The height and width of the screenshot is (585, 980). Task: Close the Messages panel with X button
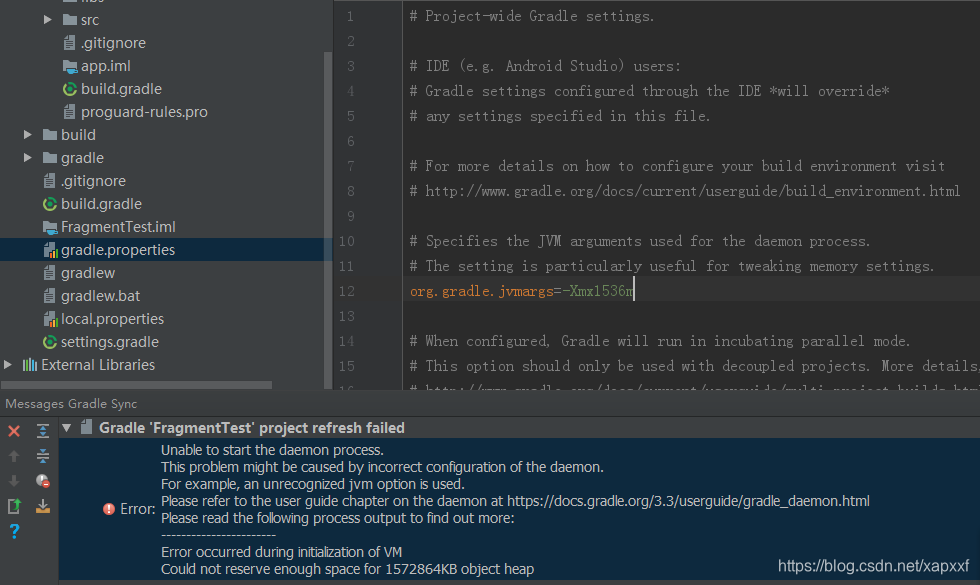[13, 430]
